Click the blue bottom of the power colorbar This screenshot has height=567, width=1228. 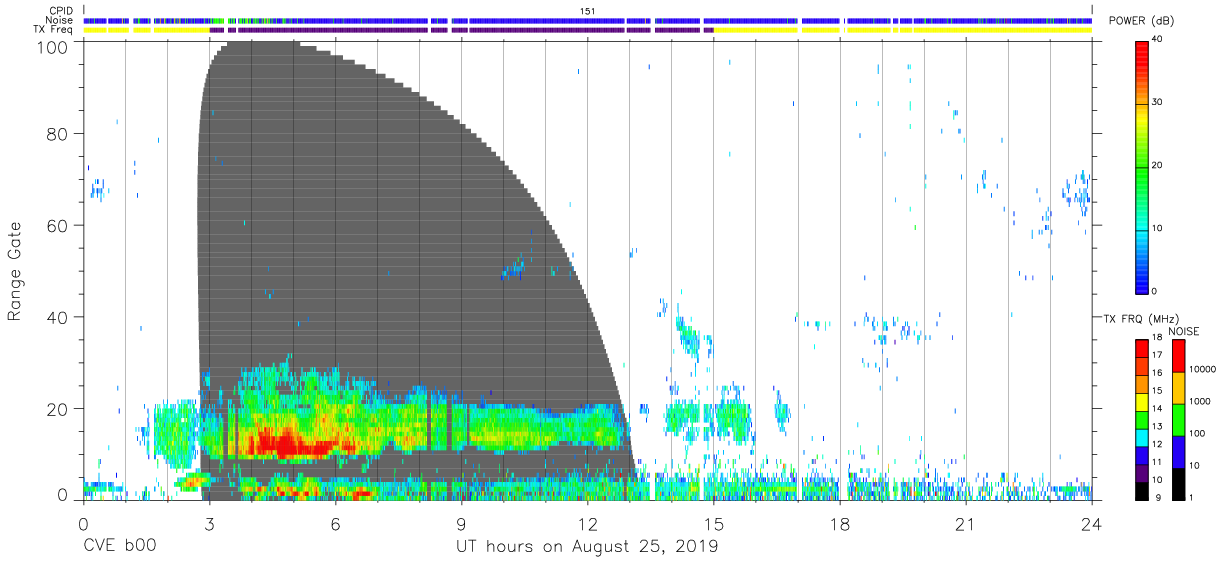[1140, 278]
